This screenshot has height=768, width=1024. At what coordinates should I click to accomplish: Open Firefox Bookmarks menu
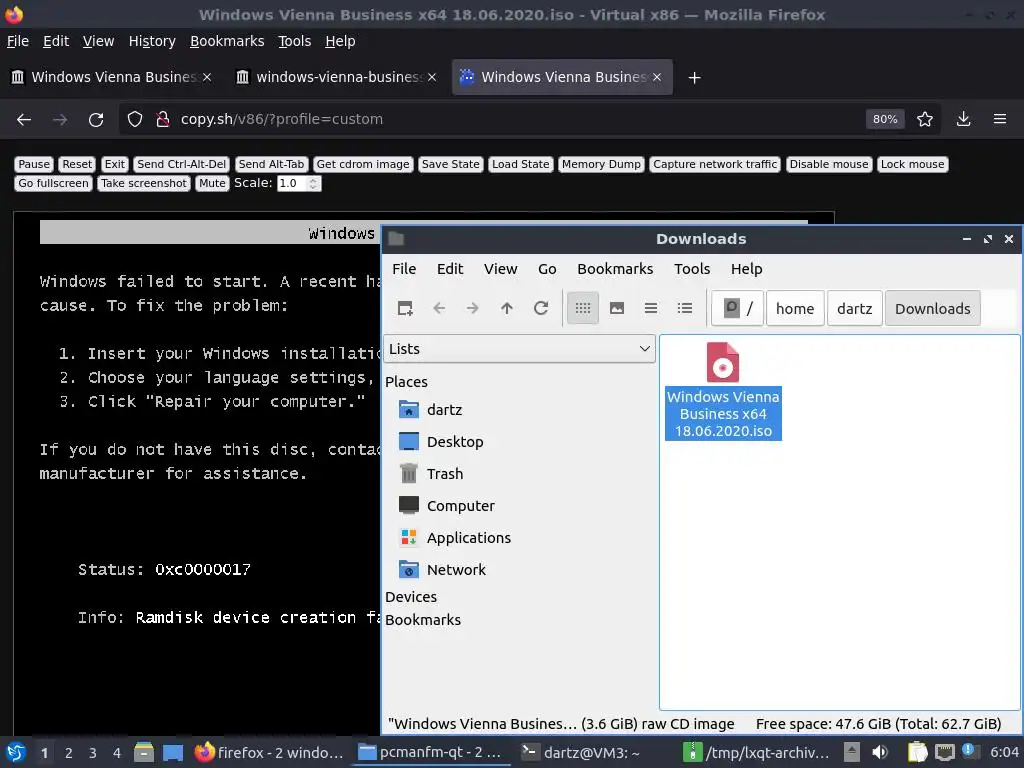pyautogui.click(x=227, y=41)
